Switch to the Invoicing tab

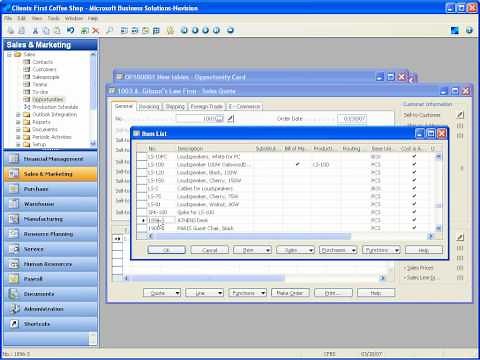[x=149, y=106]
